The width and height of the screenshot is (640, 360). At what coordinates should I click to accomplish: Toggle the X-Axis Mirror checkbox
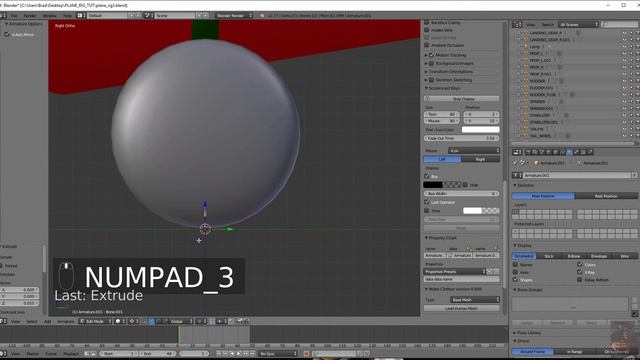click(7, 35)
